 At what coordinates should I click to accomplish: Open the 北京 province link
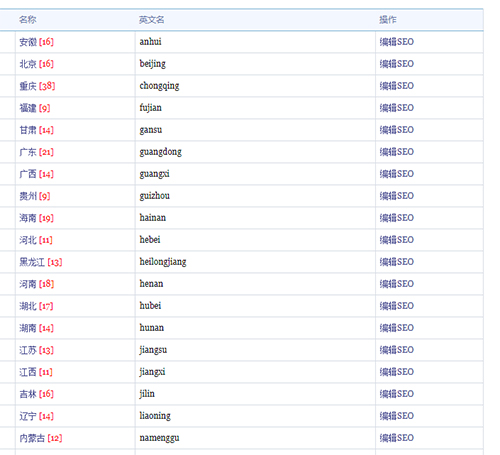click(28, 64)
